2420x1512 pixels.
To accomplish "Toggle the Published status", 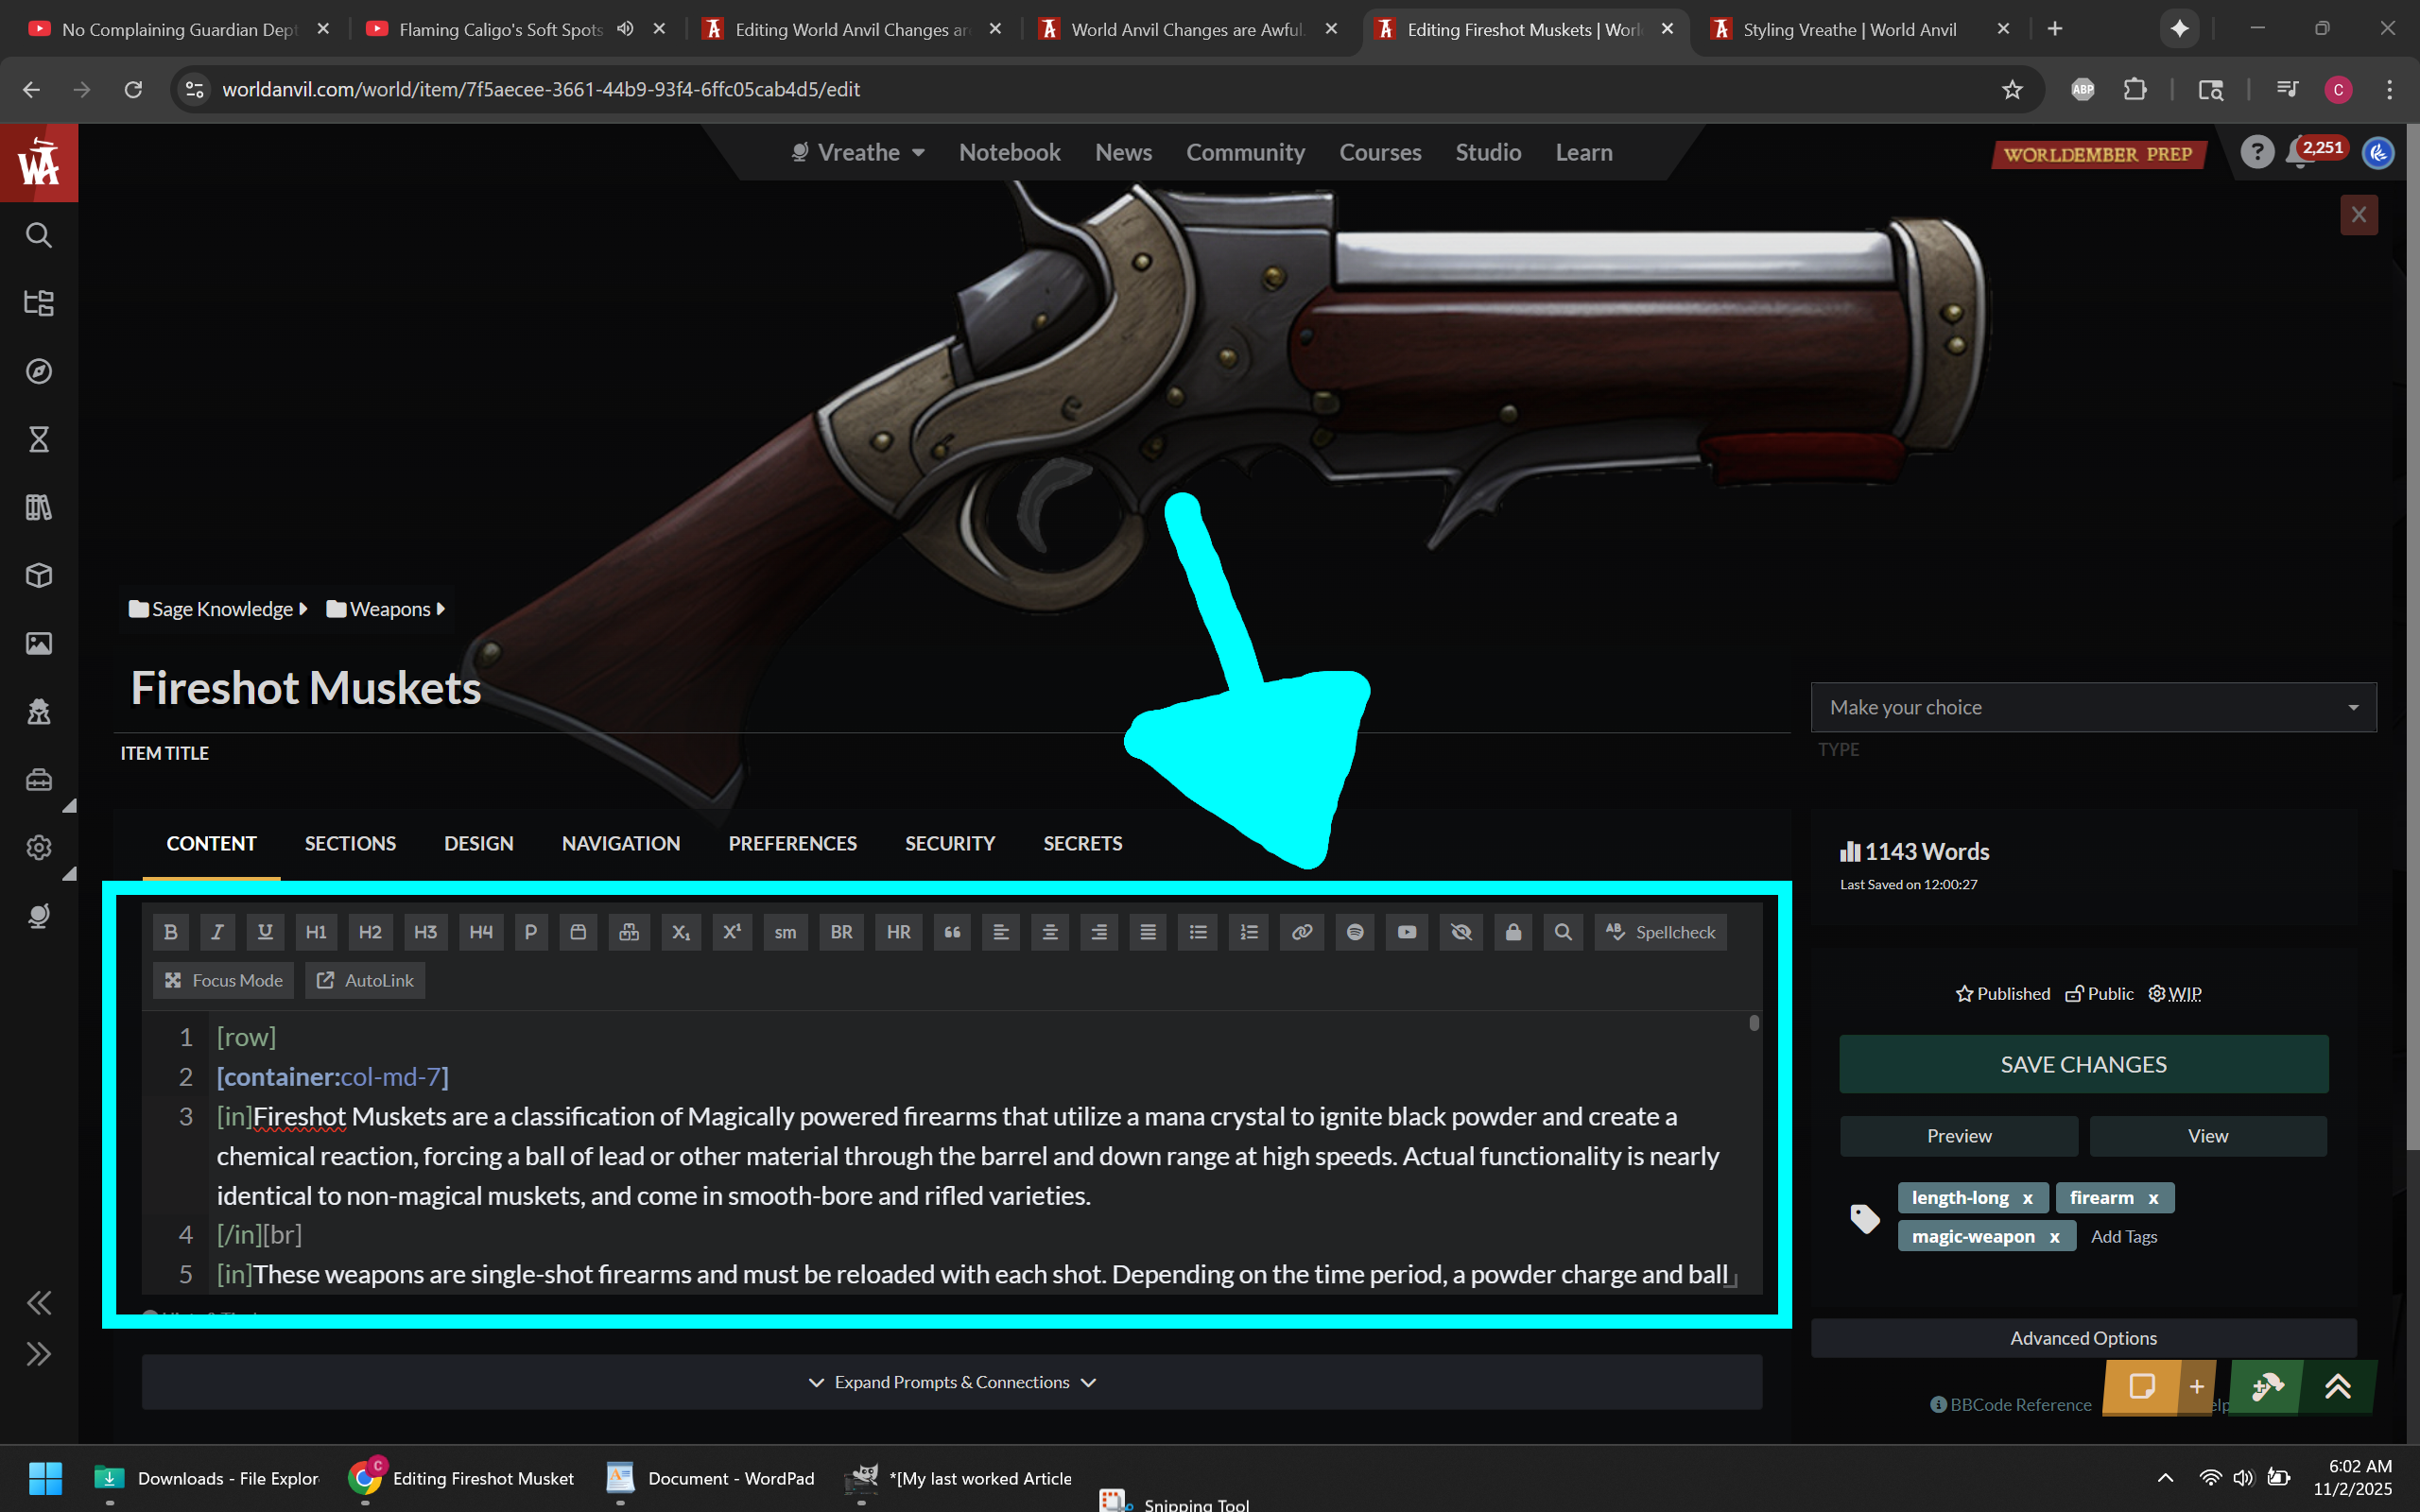I will (2002, 993).
